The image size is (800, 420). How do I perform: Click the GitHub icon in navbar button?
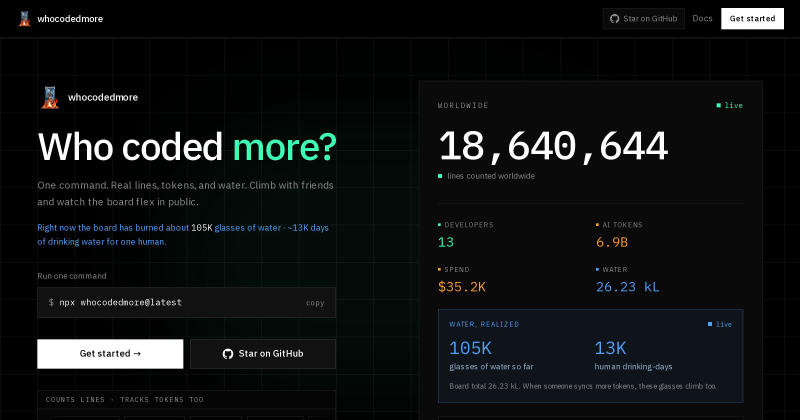pyautogui.click(x=615, y=19)
